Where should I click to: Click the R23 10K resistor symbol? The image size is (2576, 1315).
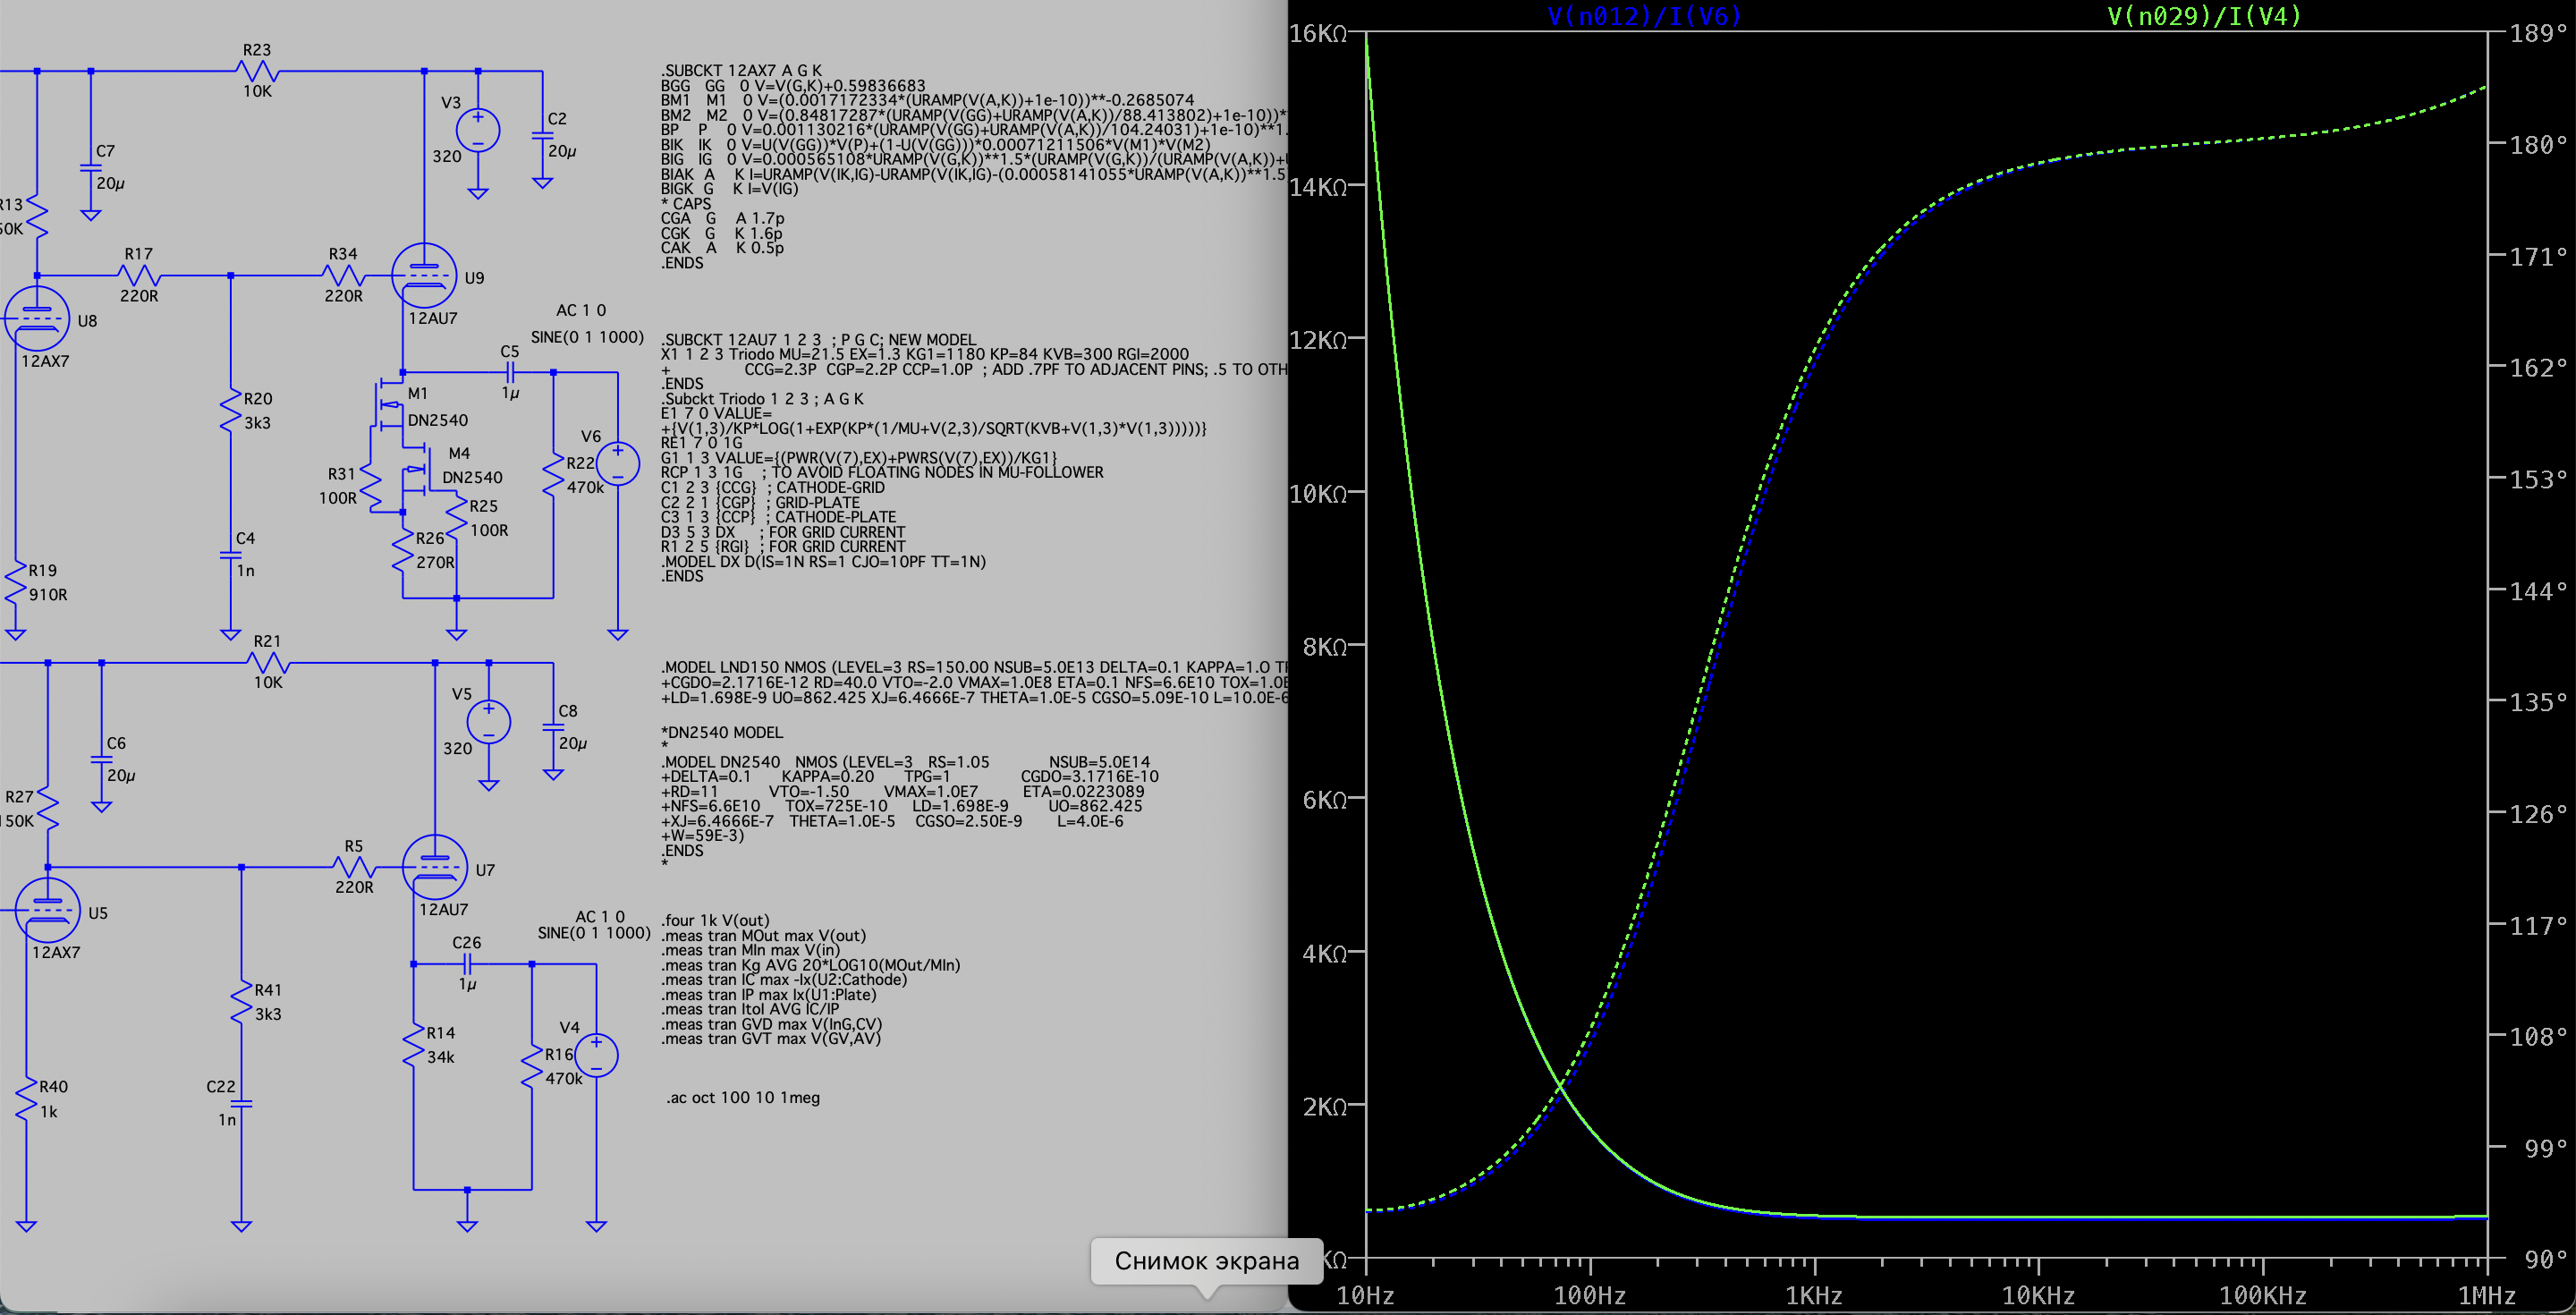point(257,71)
